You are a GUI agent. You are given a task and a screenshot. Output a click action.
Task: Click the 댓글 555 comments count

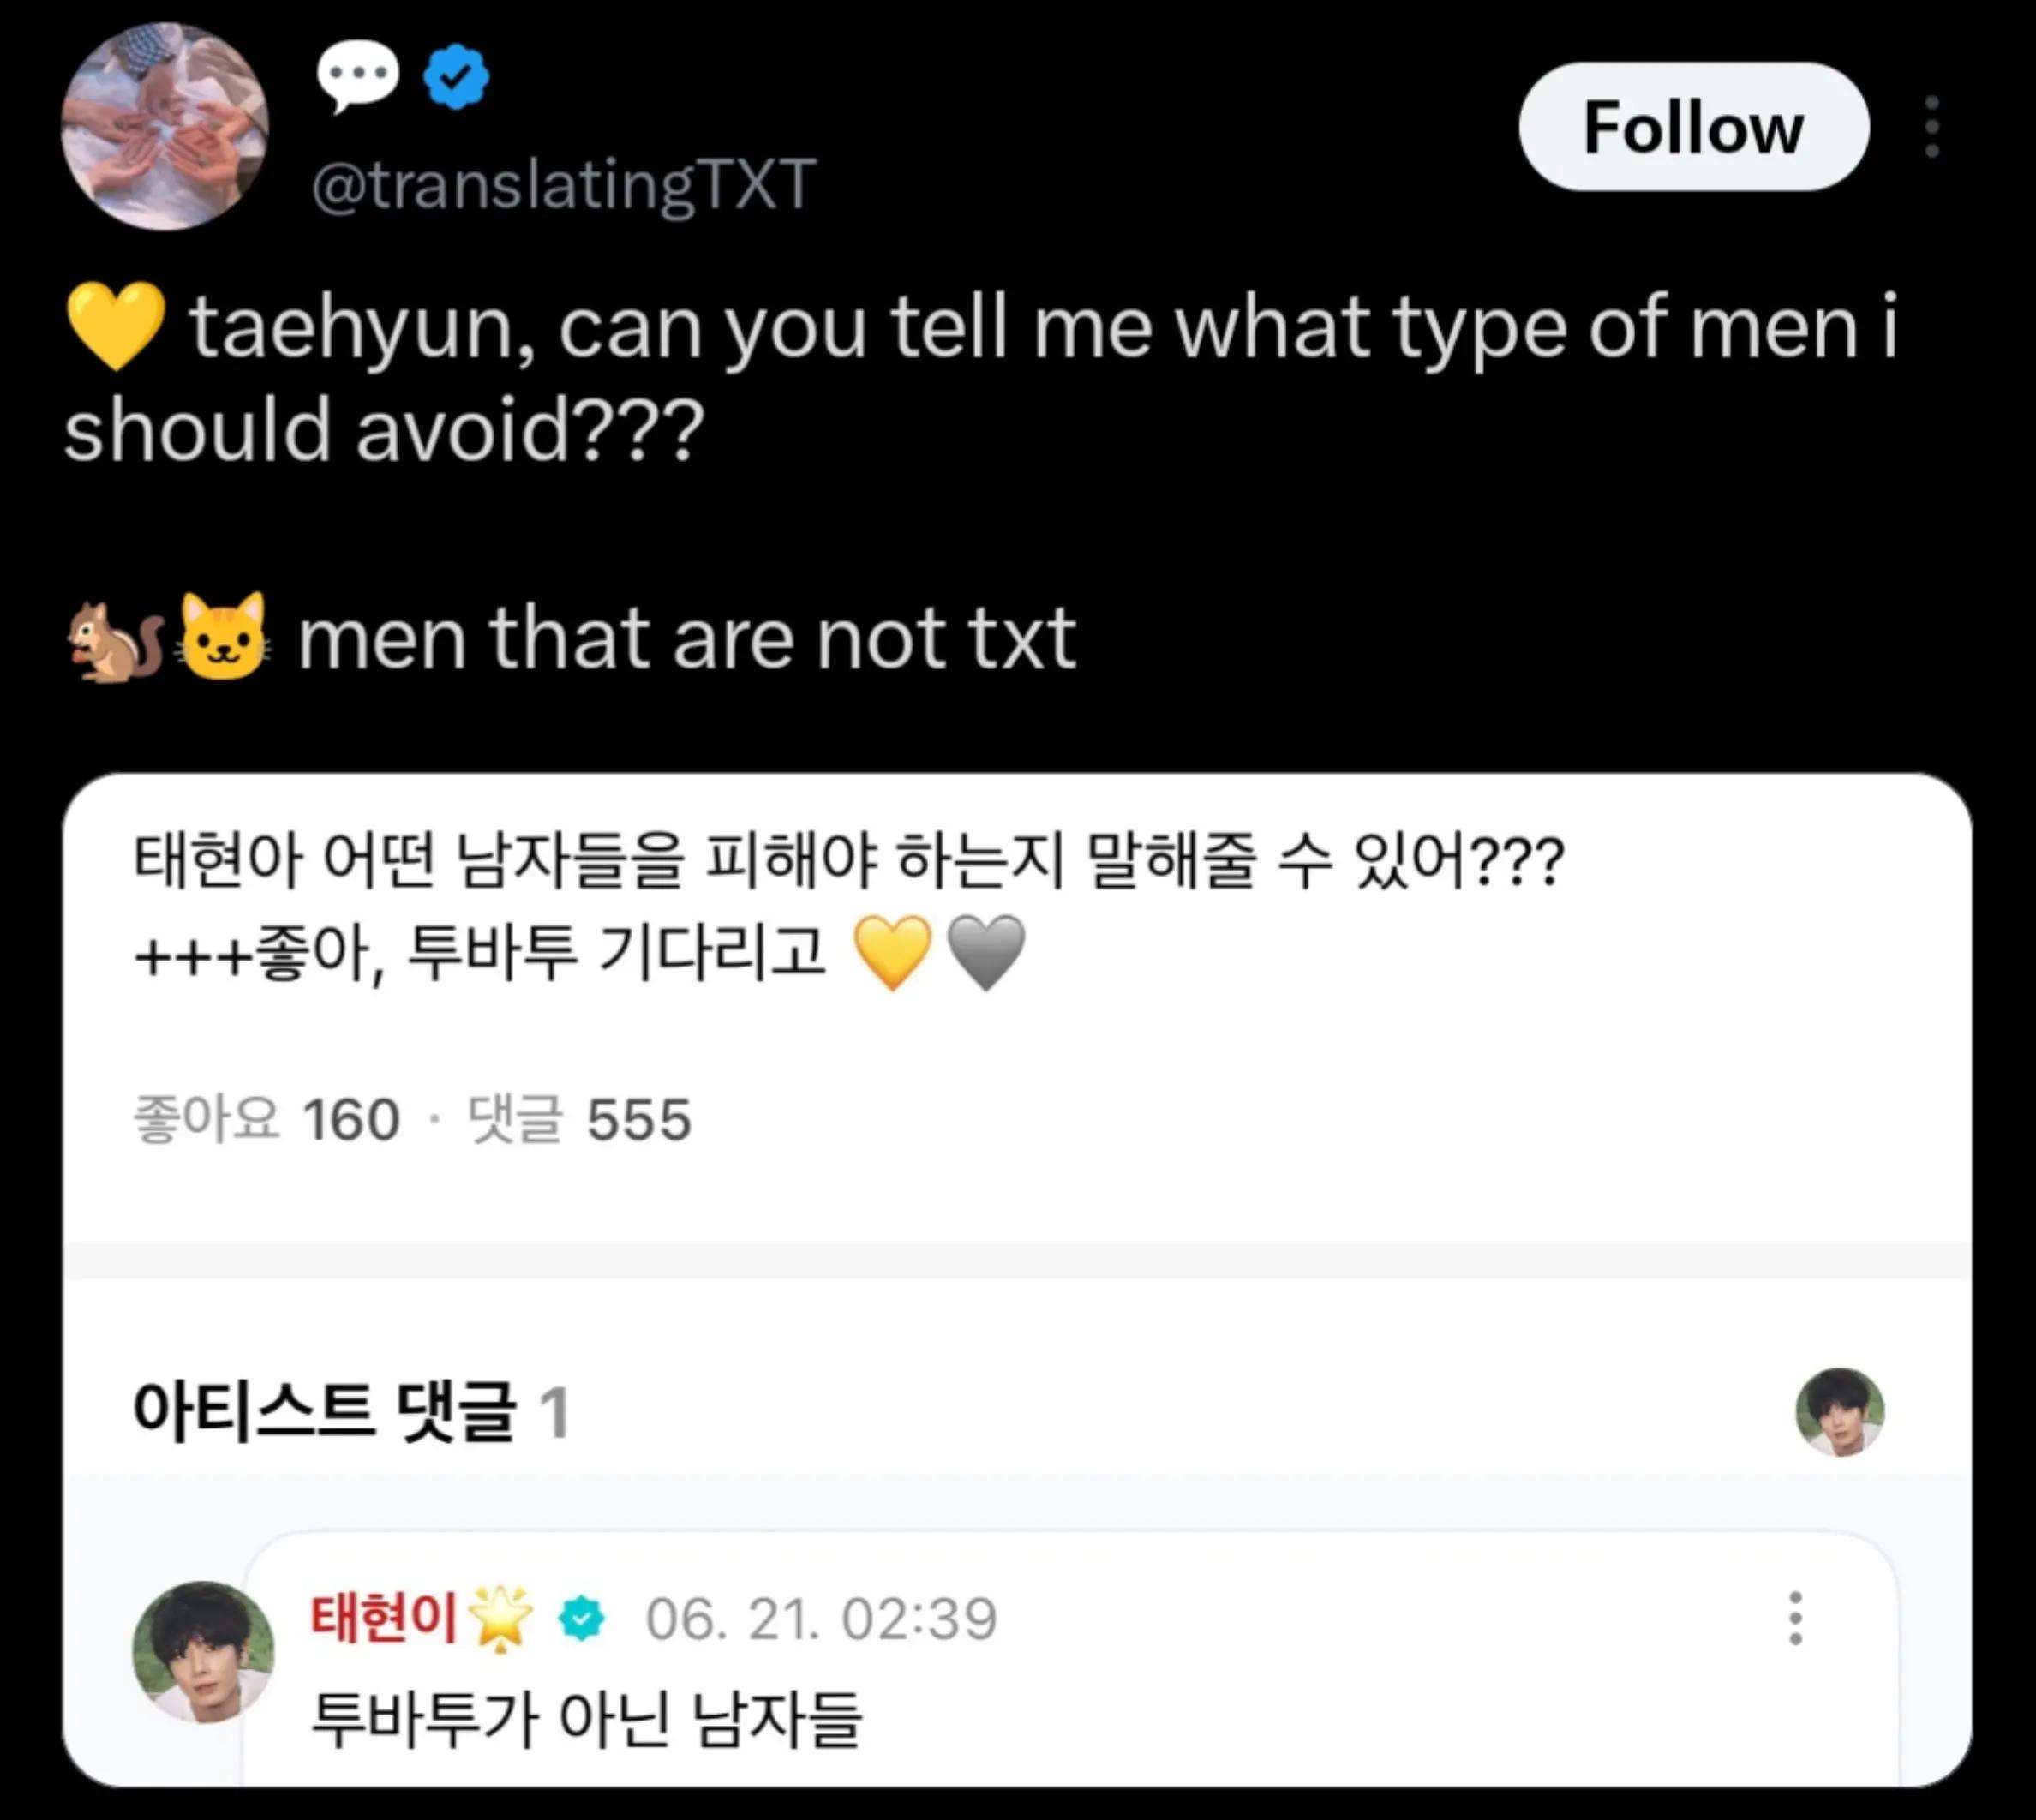579,1119
